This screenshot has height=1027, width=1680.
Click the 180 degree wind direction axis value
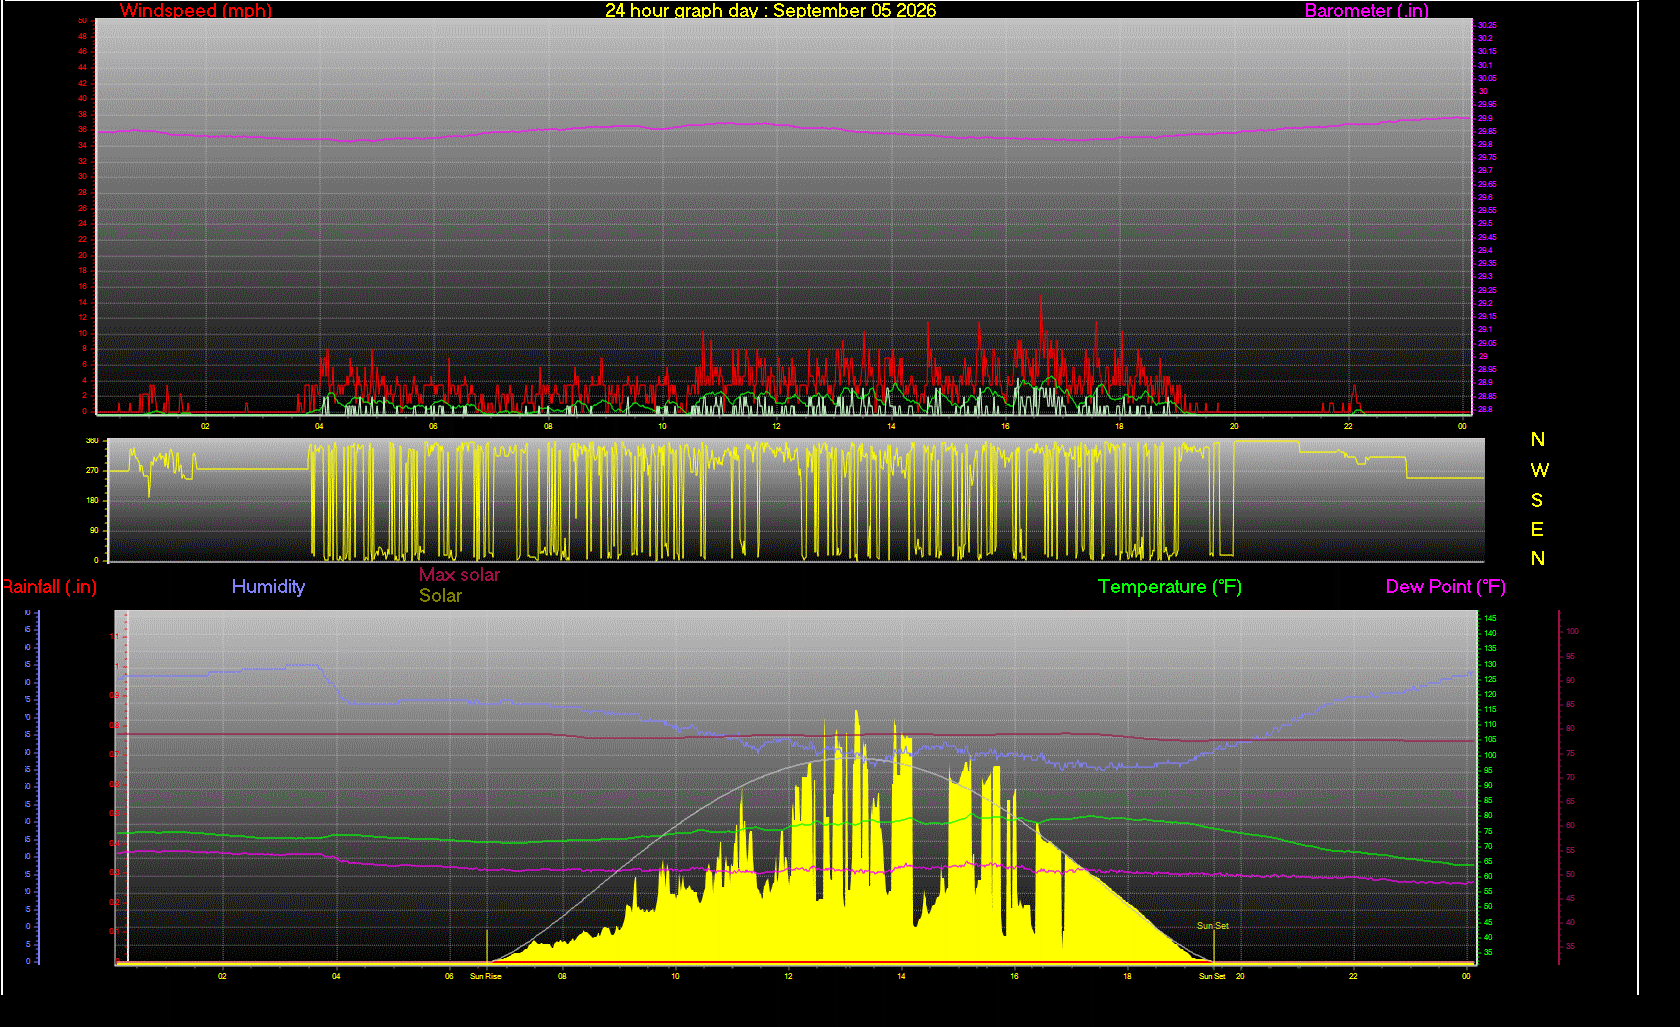click(93, 500)
